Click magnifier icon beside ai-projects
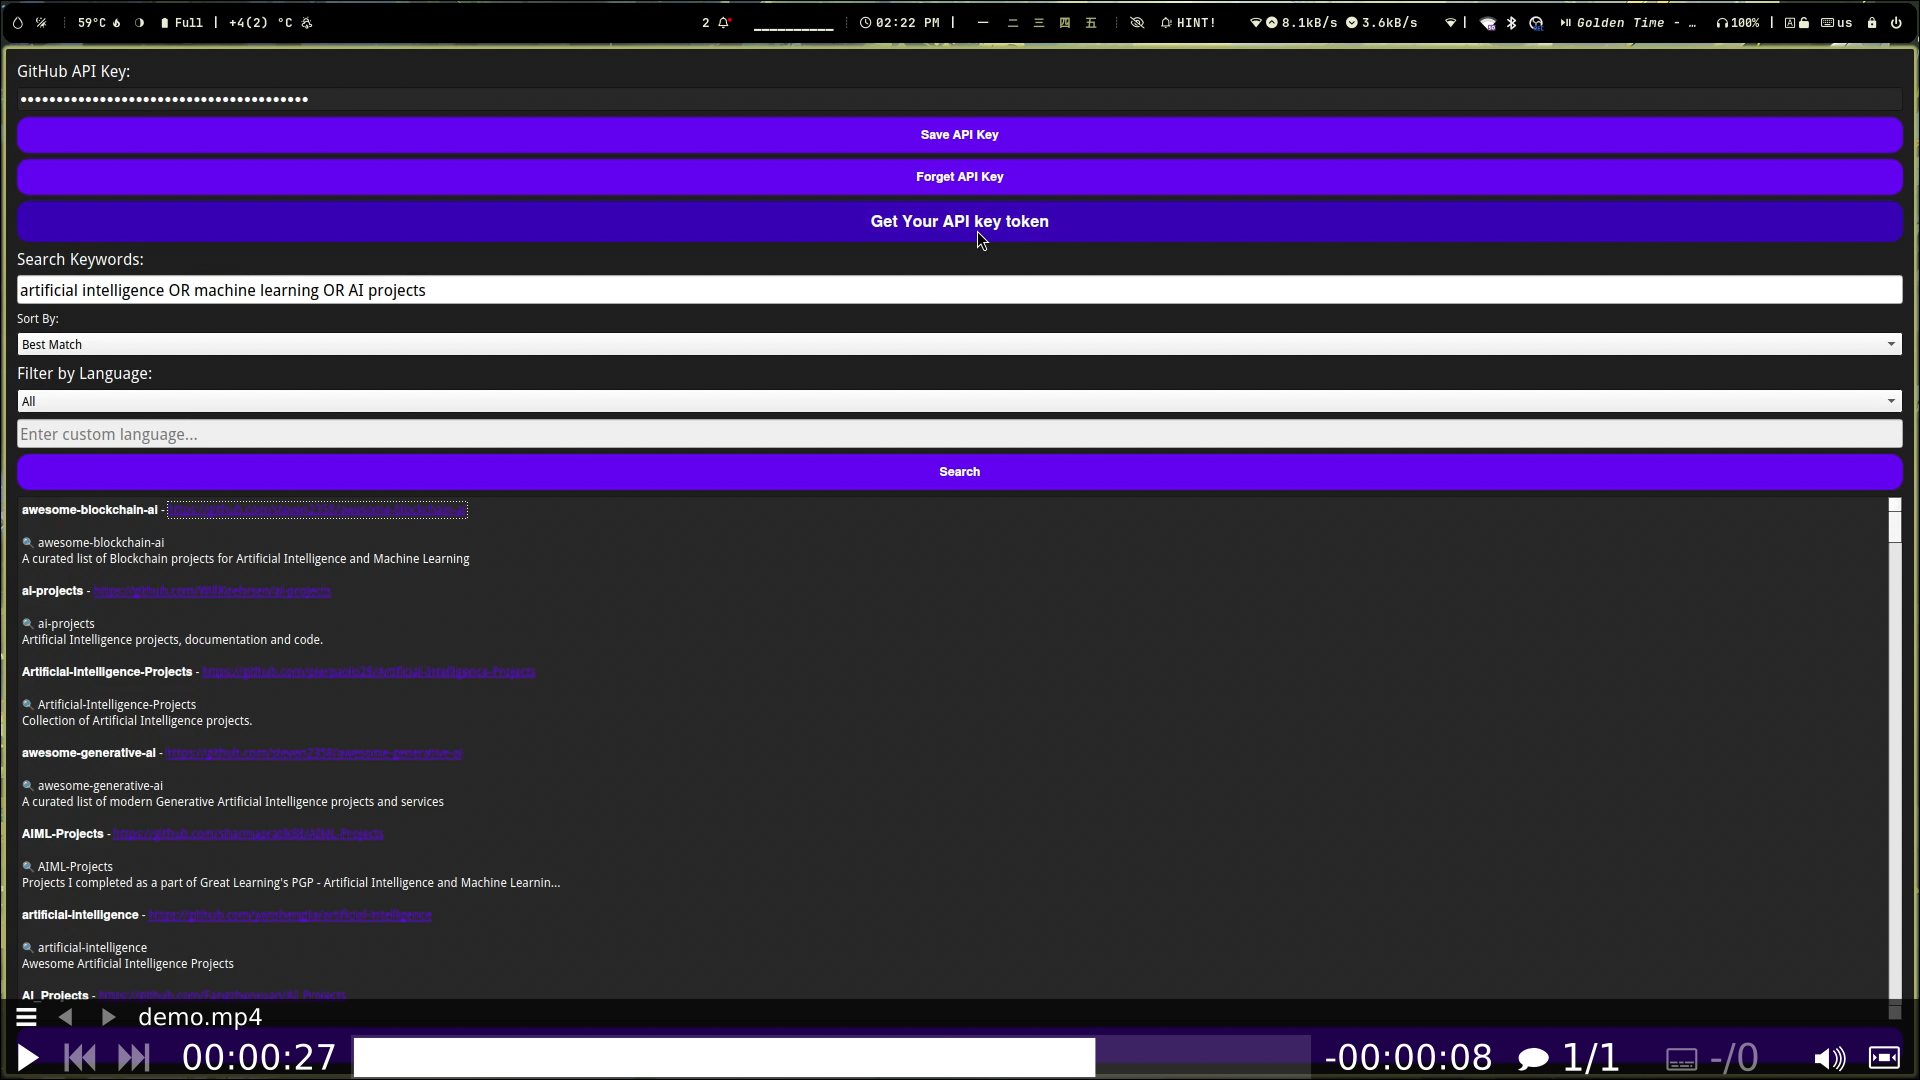This screenshot has width=1920, height=1080. click(x=28, y=624)
